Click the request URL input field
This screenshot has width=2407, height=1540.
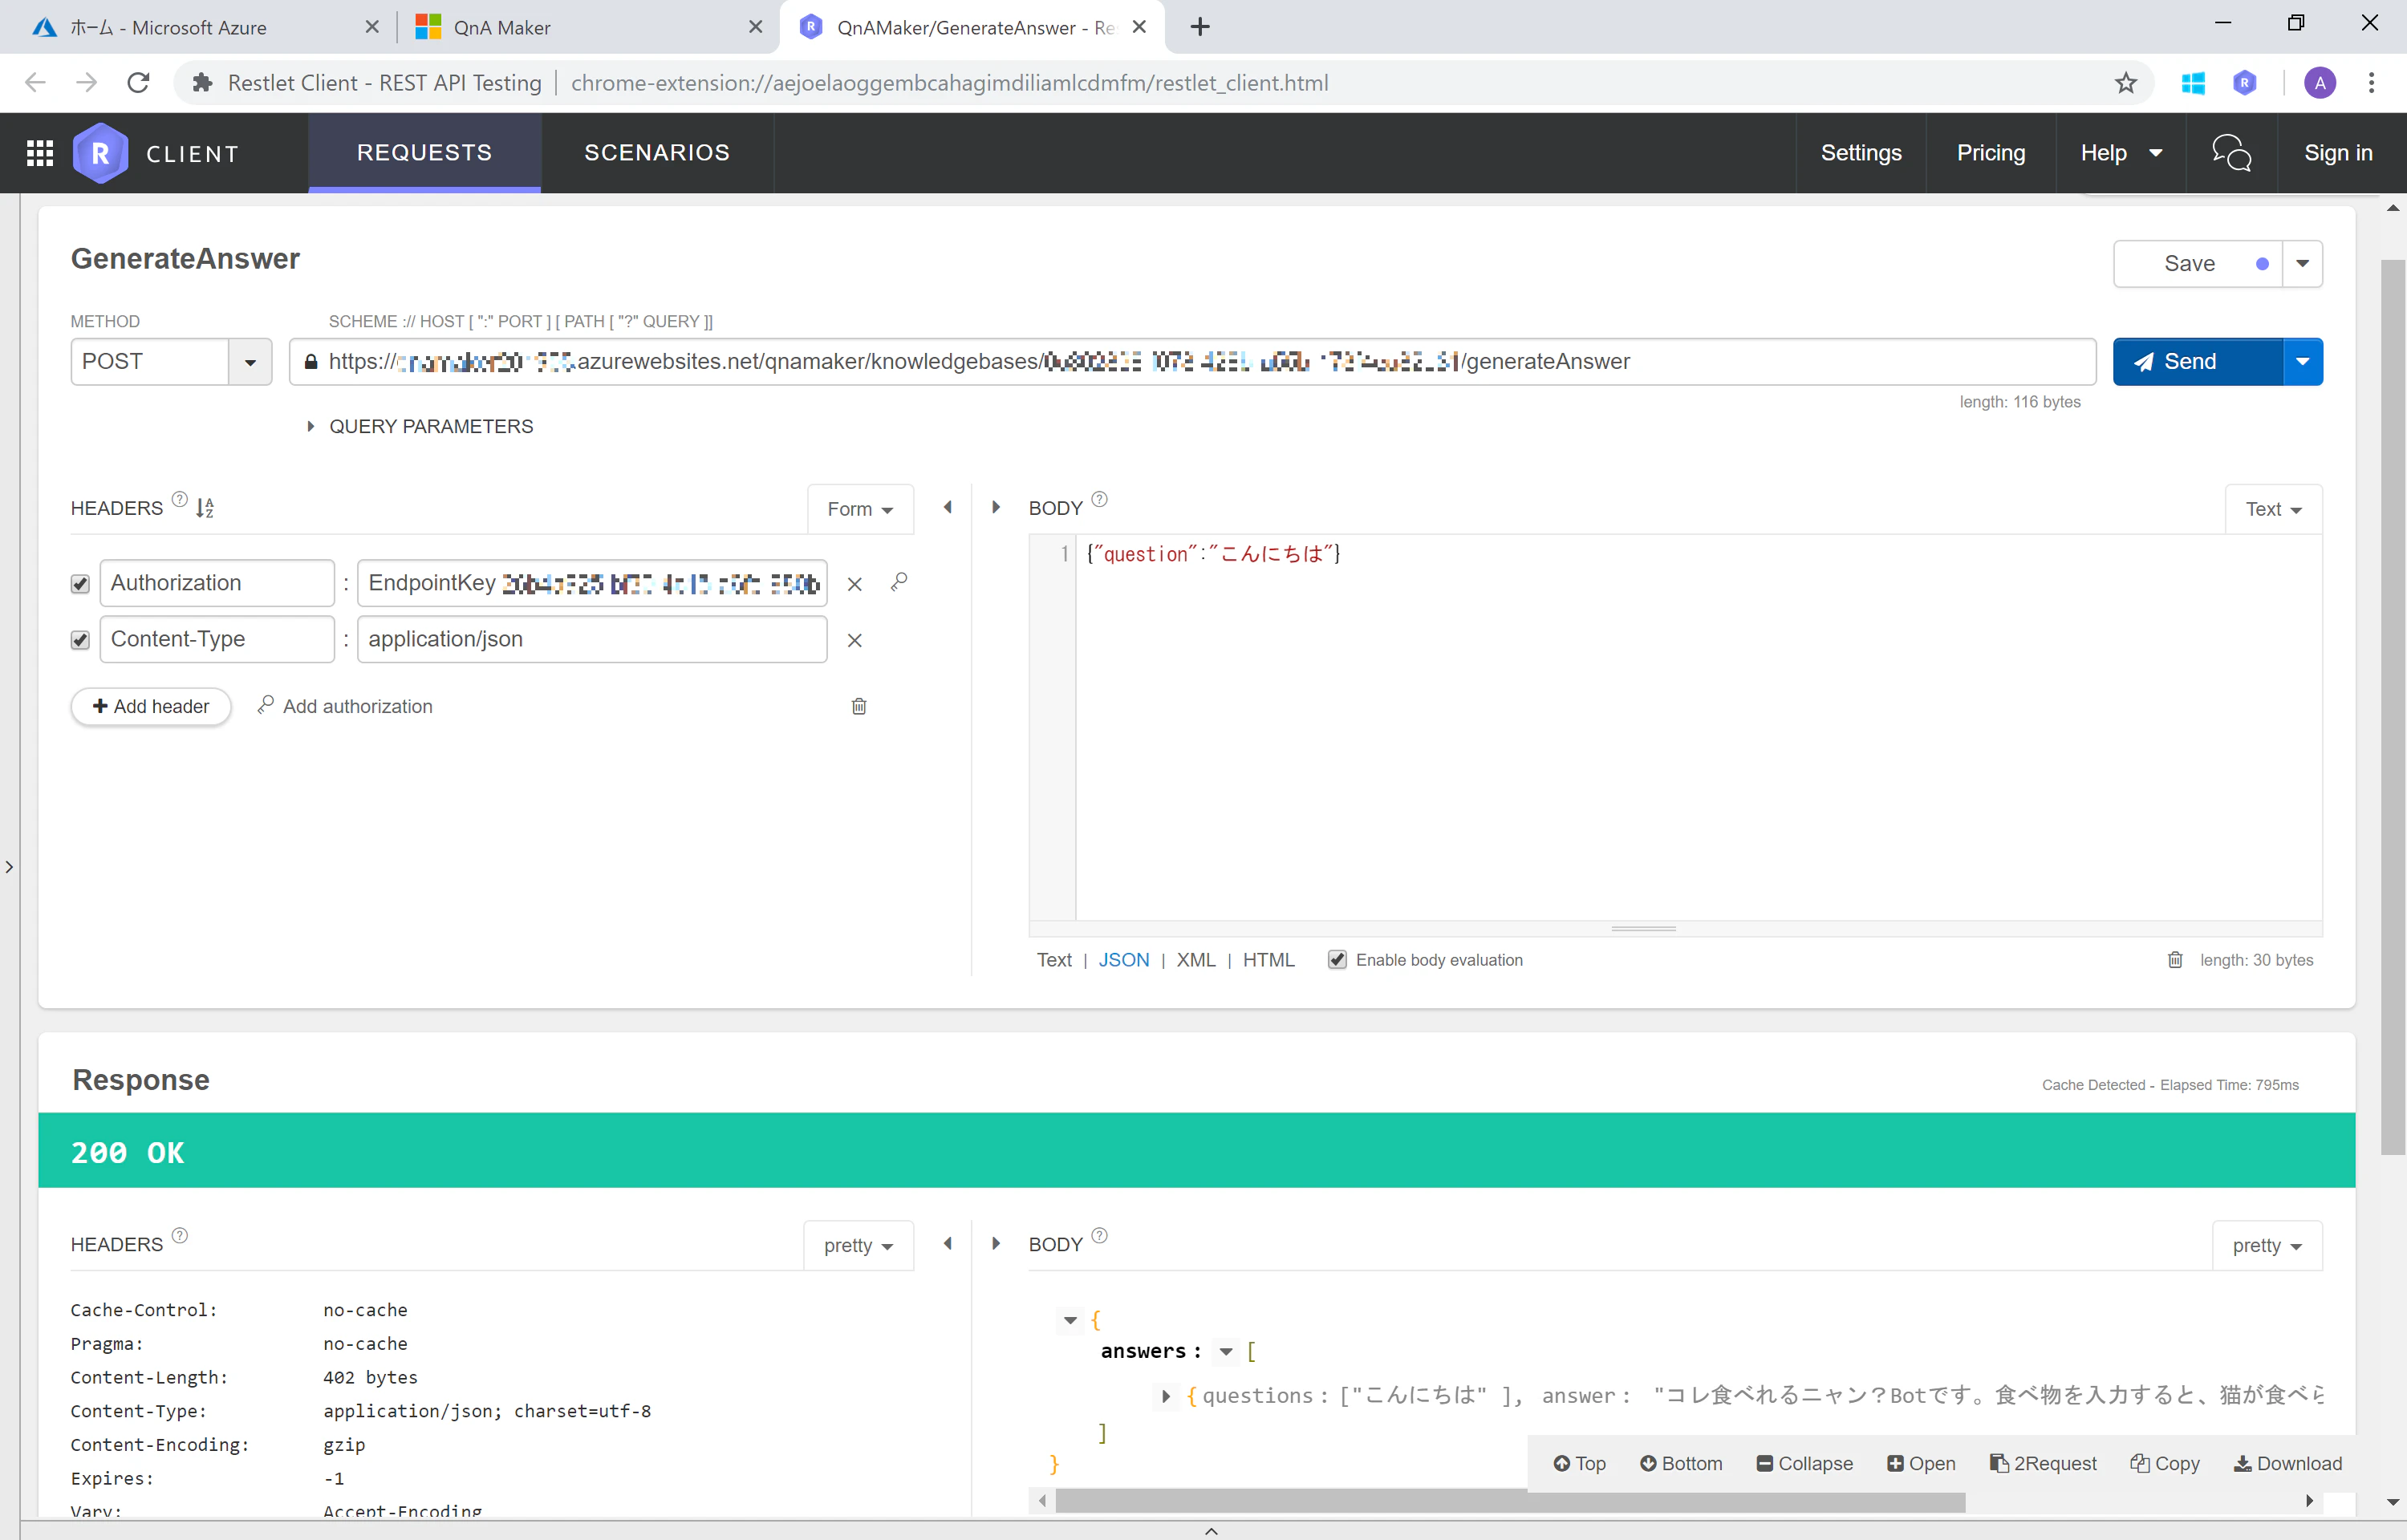[1192, 362]
